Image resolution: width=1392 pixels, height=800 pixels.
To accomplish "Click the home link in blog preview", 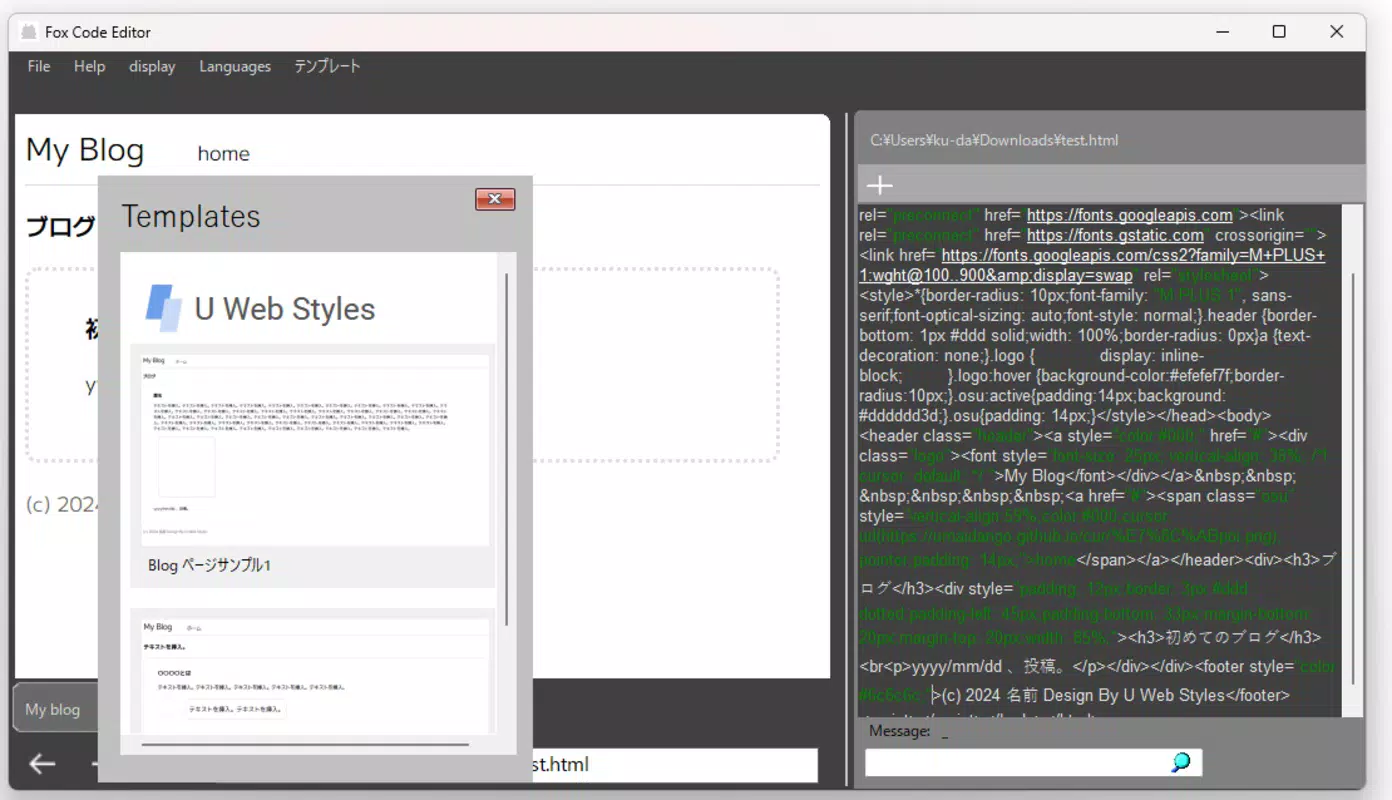I will (224, 153).
